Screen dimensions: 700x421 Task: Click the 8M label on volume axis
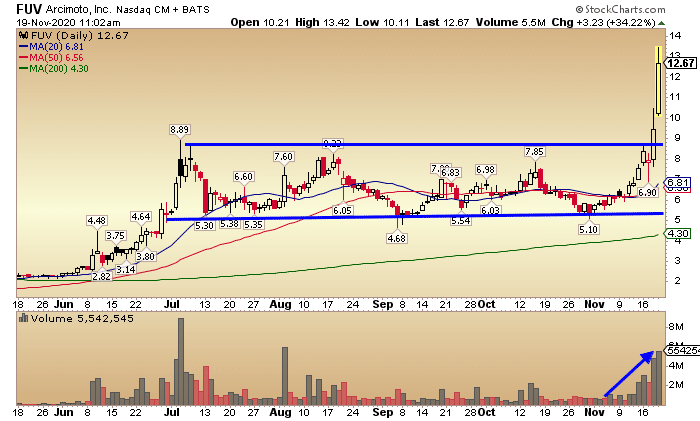pyautogui.click(x=675, y=327)
